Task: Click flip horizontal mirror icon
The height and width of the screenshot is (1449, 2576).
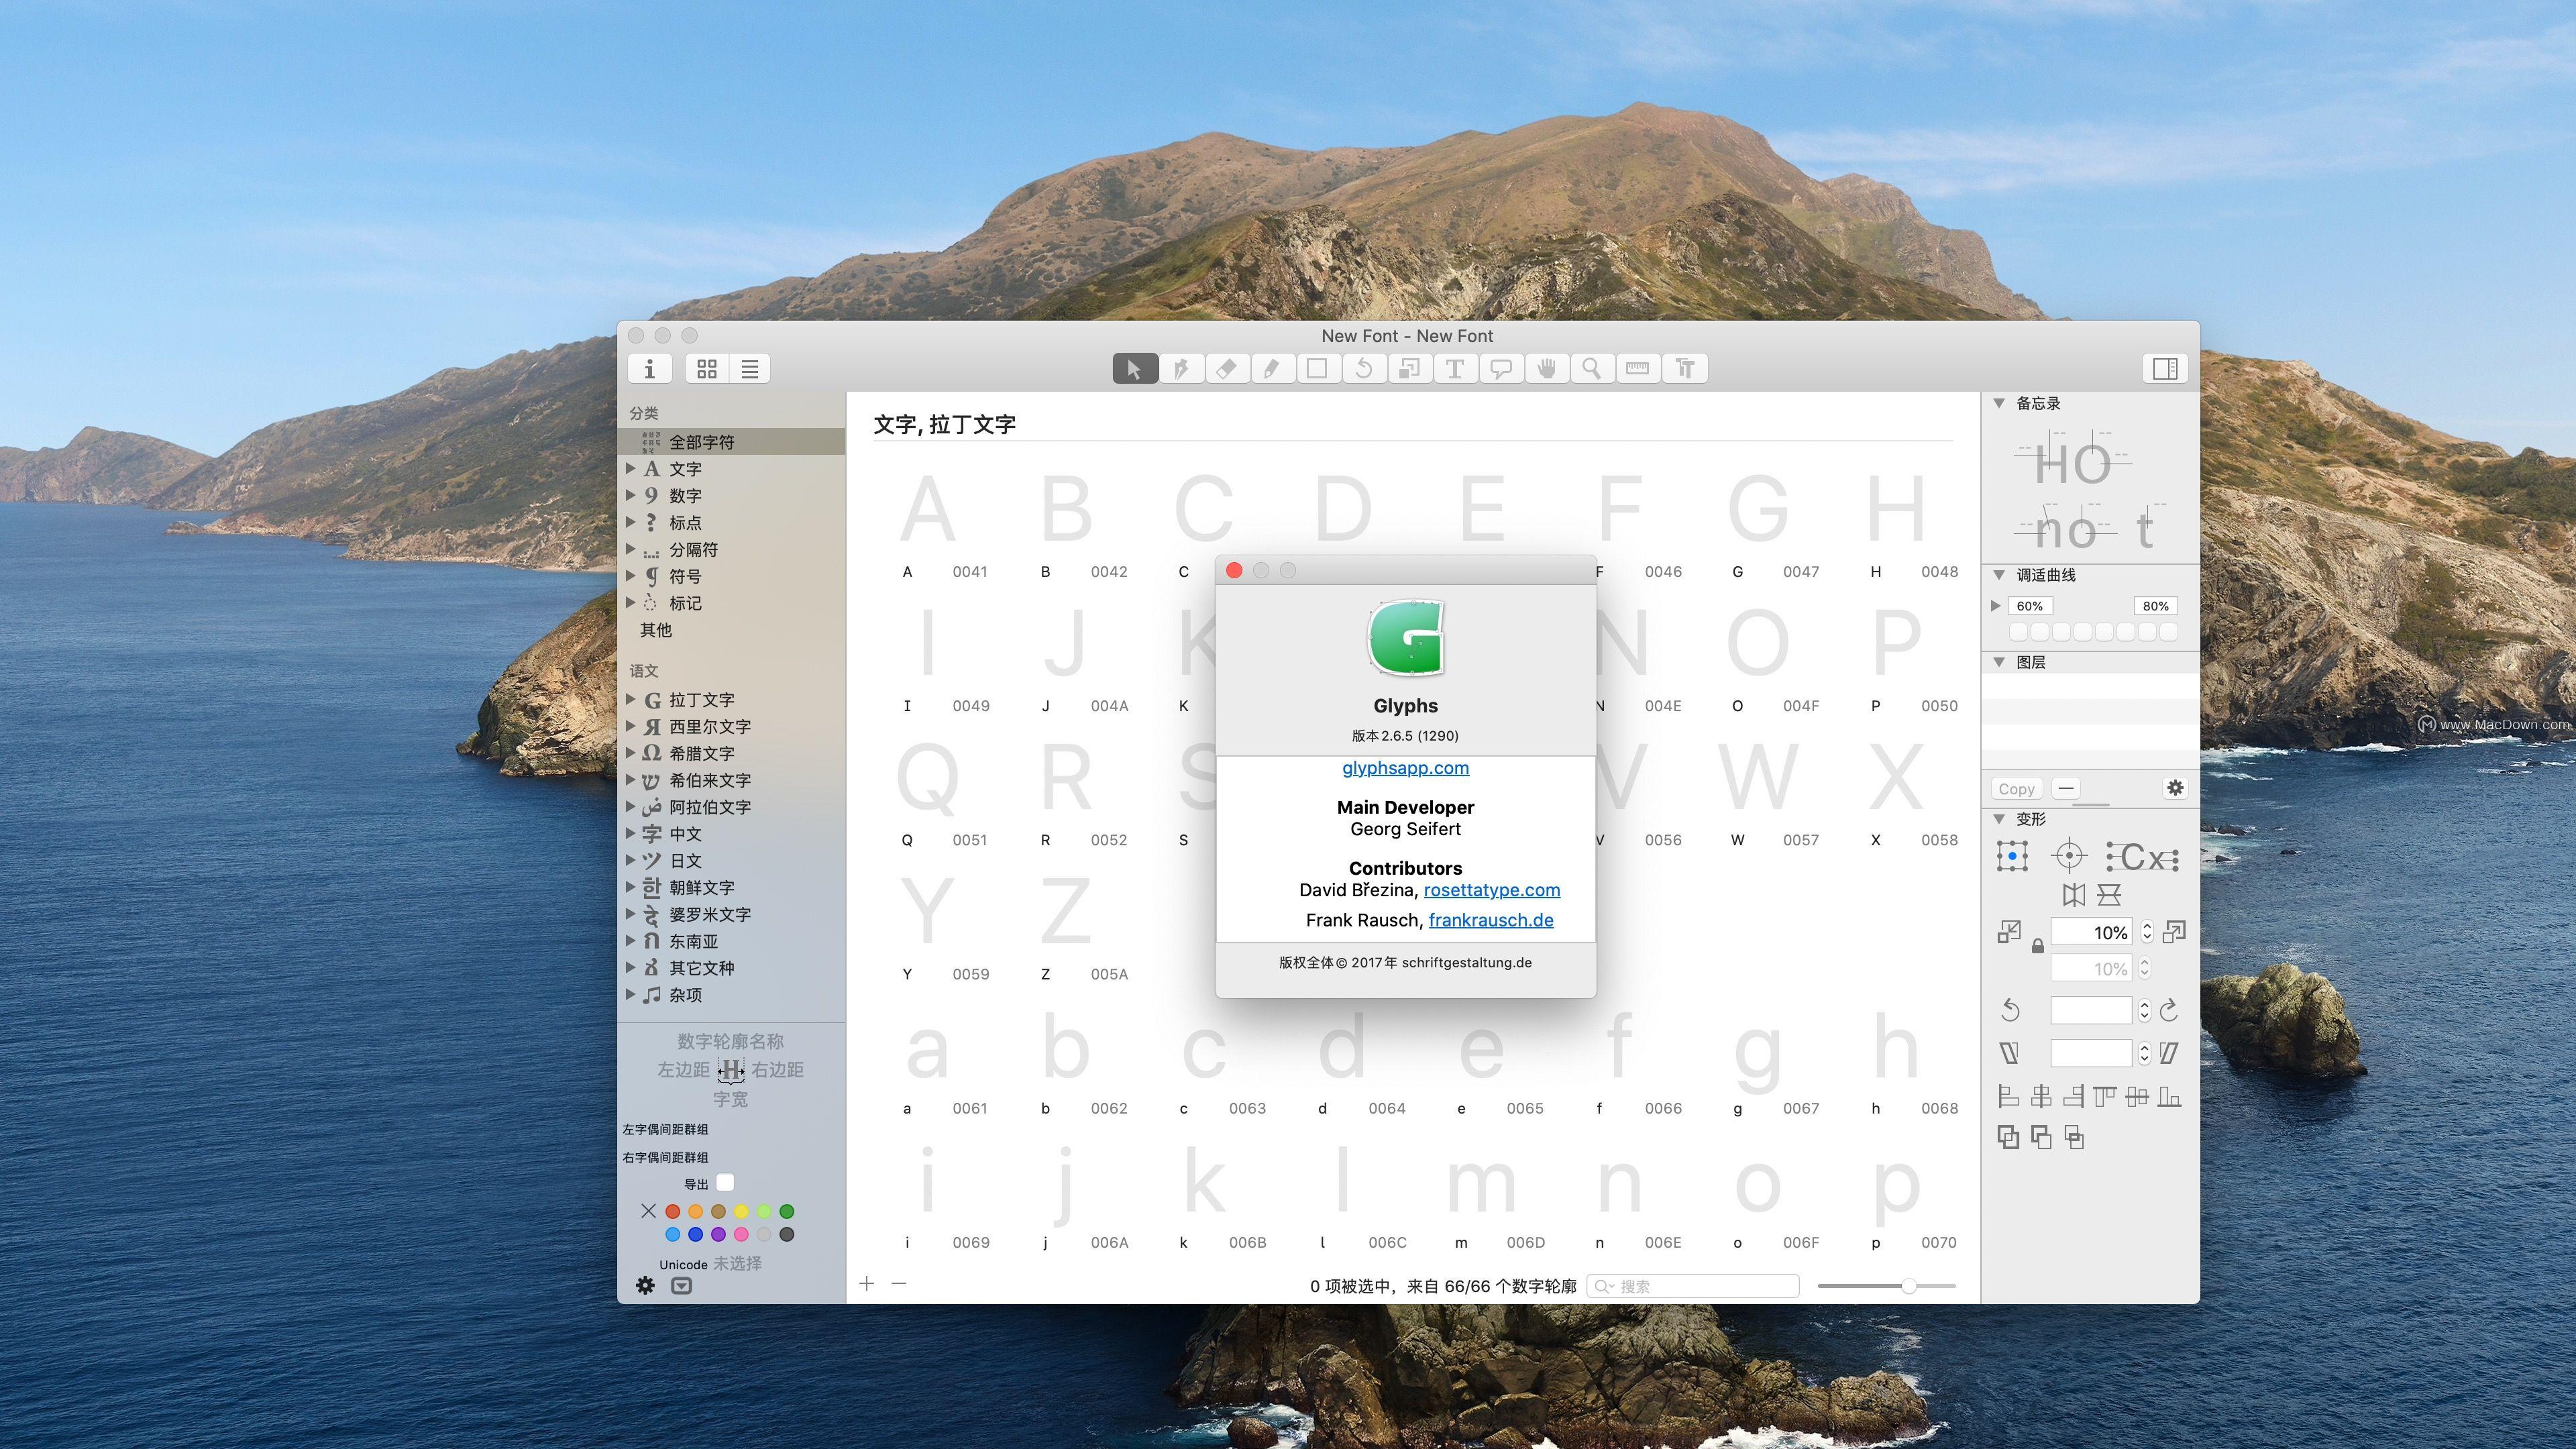Action: click(x=2074, y=895)
